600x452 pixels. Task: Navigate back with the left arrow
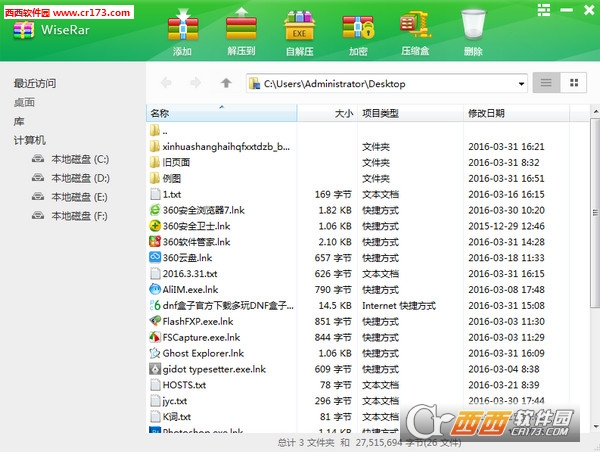(166, 83)
